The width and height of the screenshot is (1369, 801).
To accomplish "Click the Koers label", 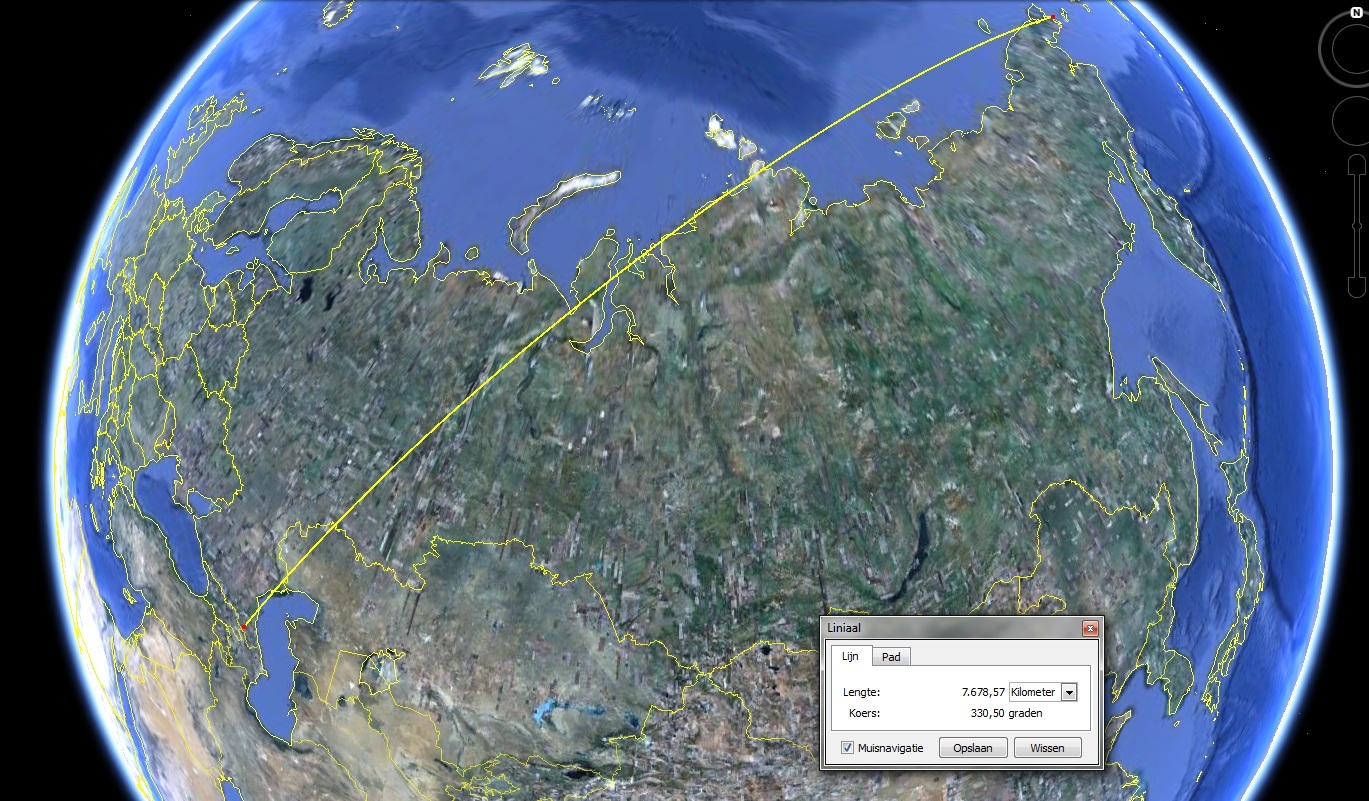I will point(865,714).
